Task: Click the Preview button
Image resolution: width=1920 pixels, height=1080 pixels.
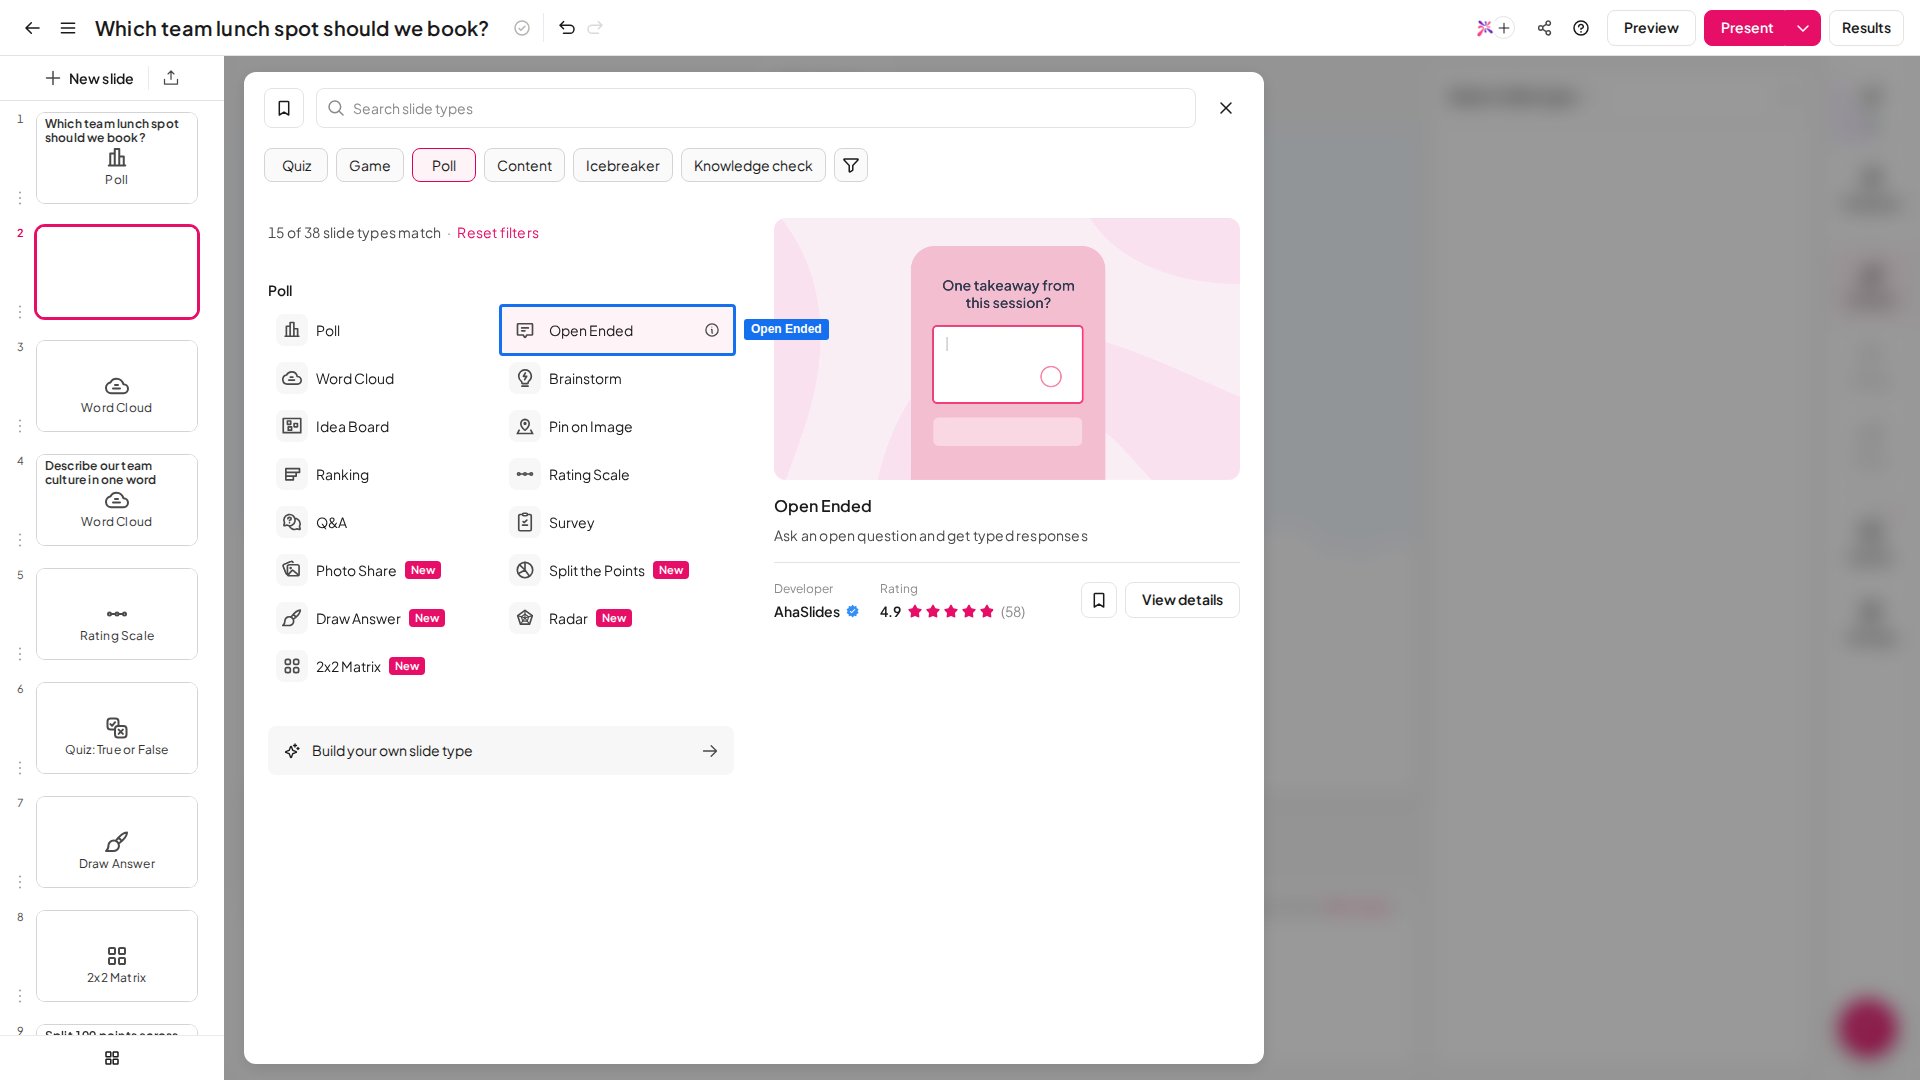Action: pyautogui.click(x=1651, y=28)
